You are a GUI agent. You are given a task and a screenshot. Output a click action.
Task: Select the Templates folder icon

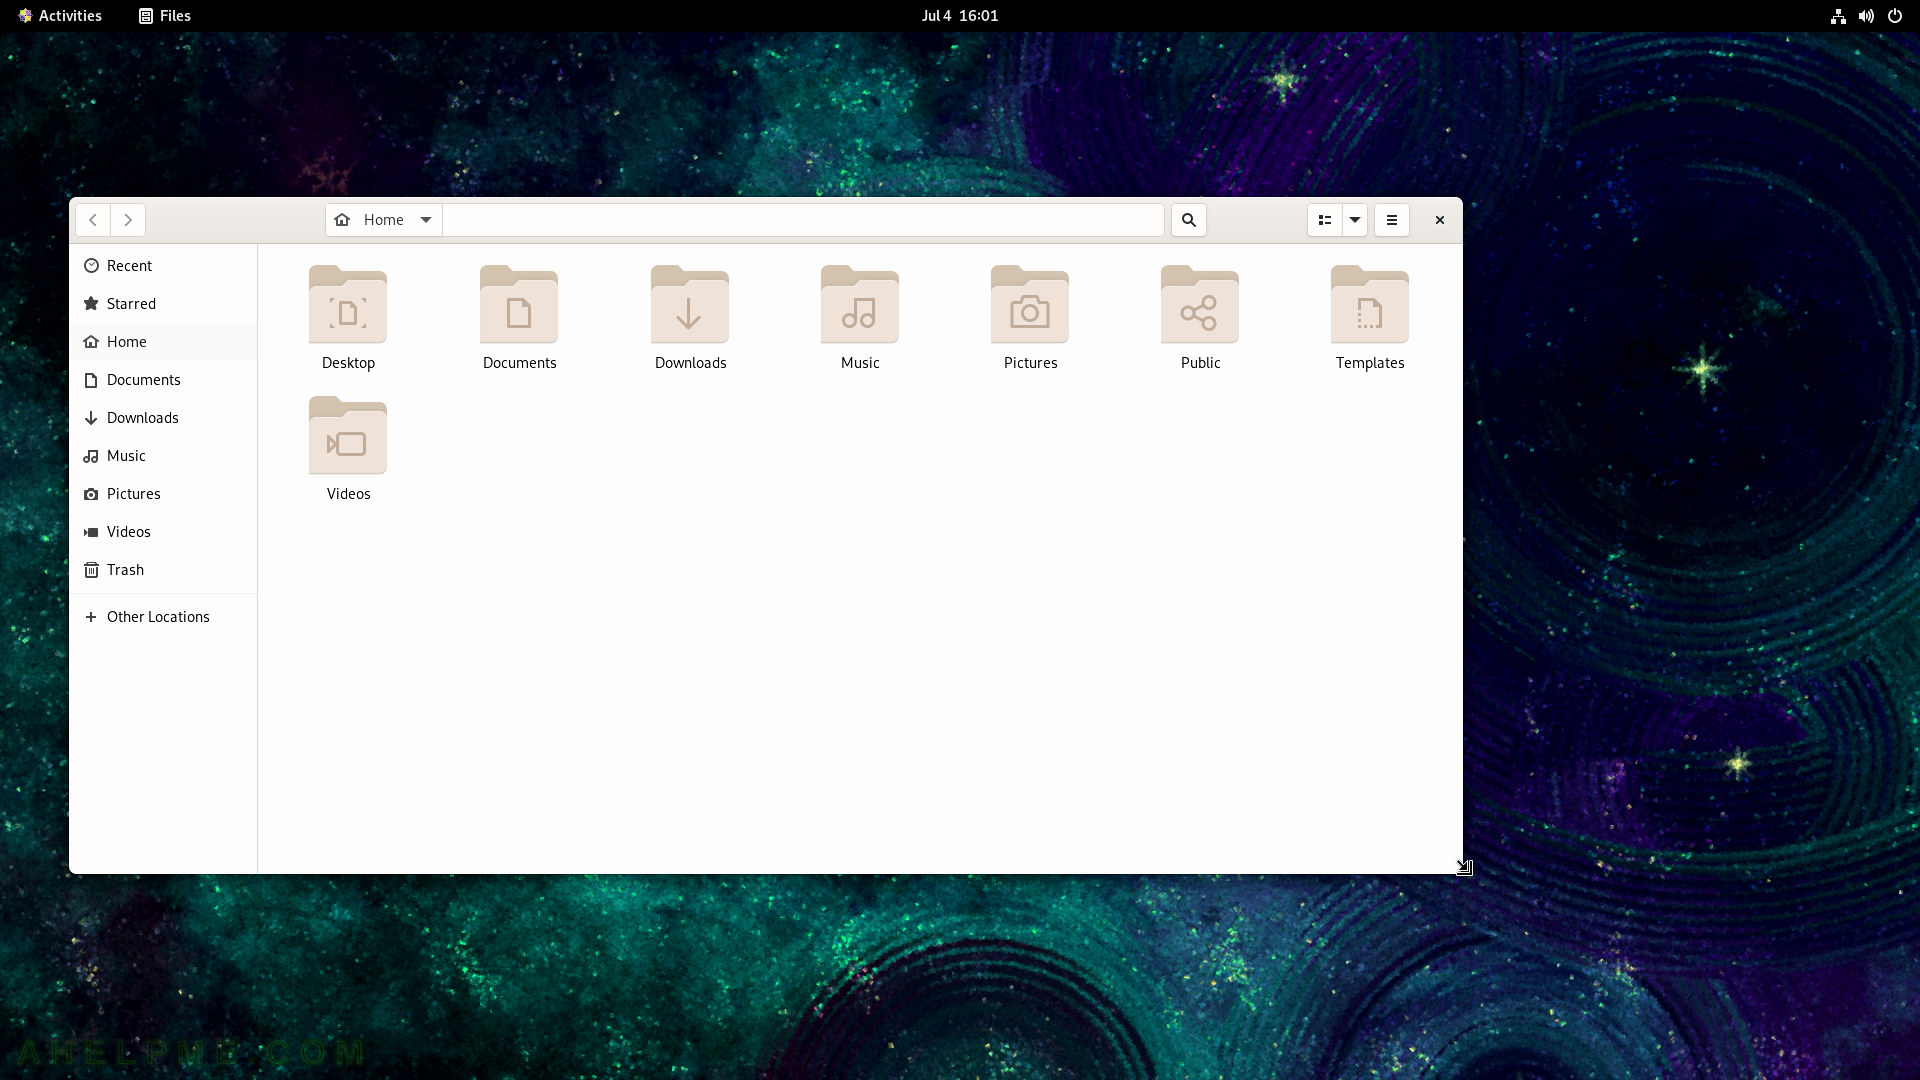click(x=1370, y=305)
